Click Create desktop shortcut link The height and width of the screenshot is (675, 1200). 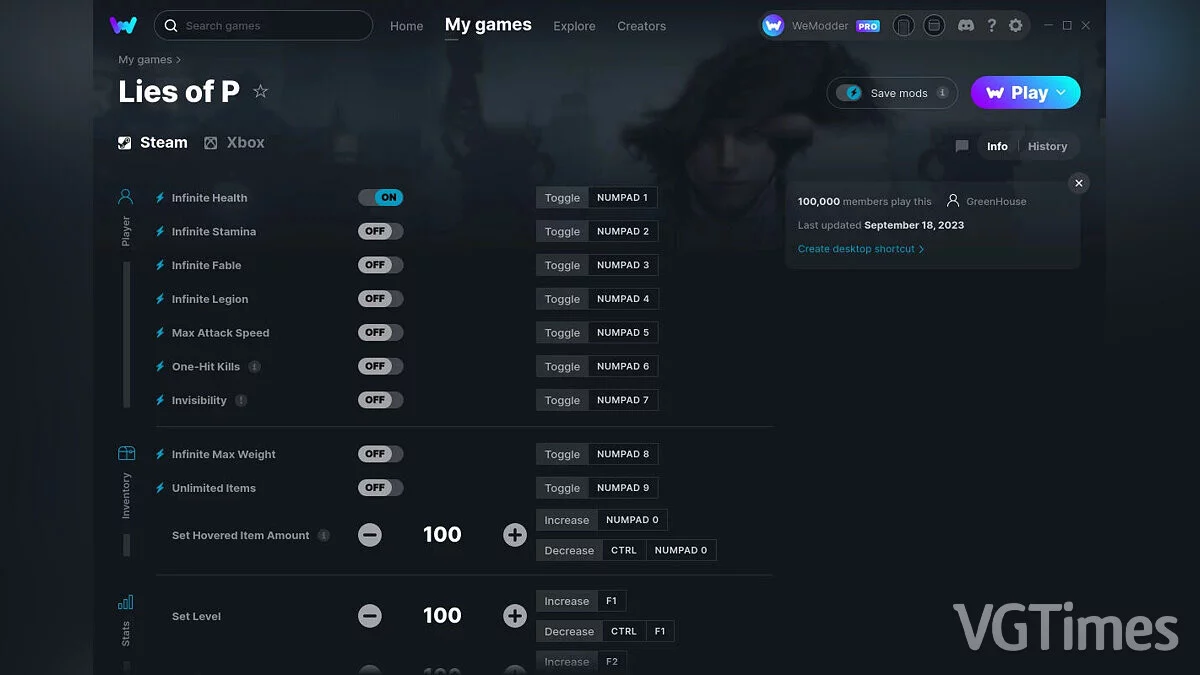click(x=861, y=249)
